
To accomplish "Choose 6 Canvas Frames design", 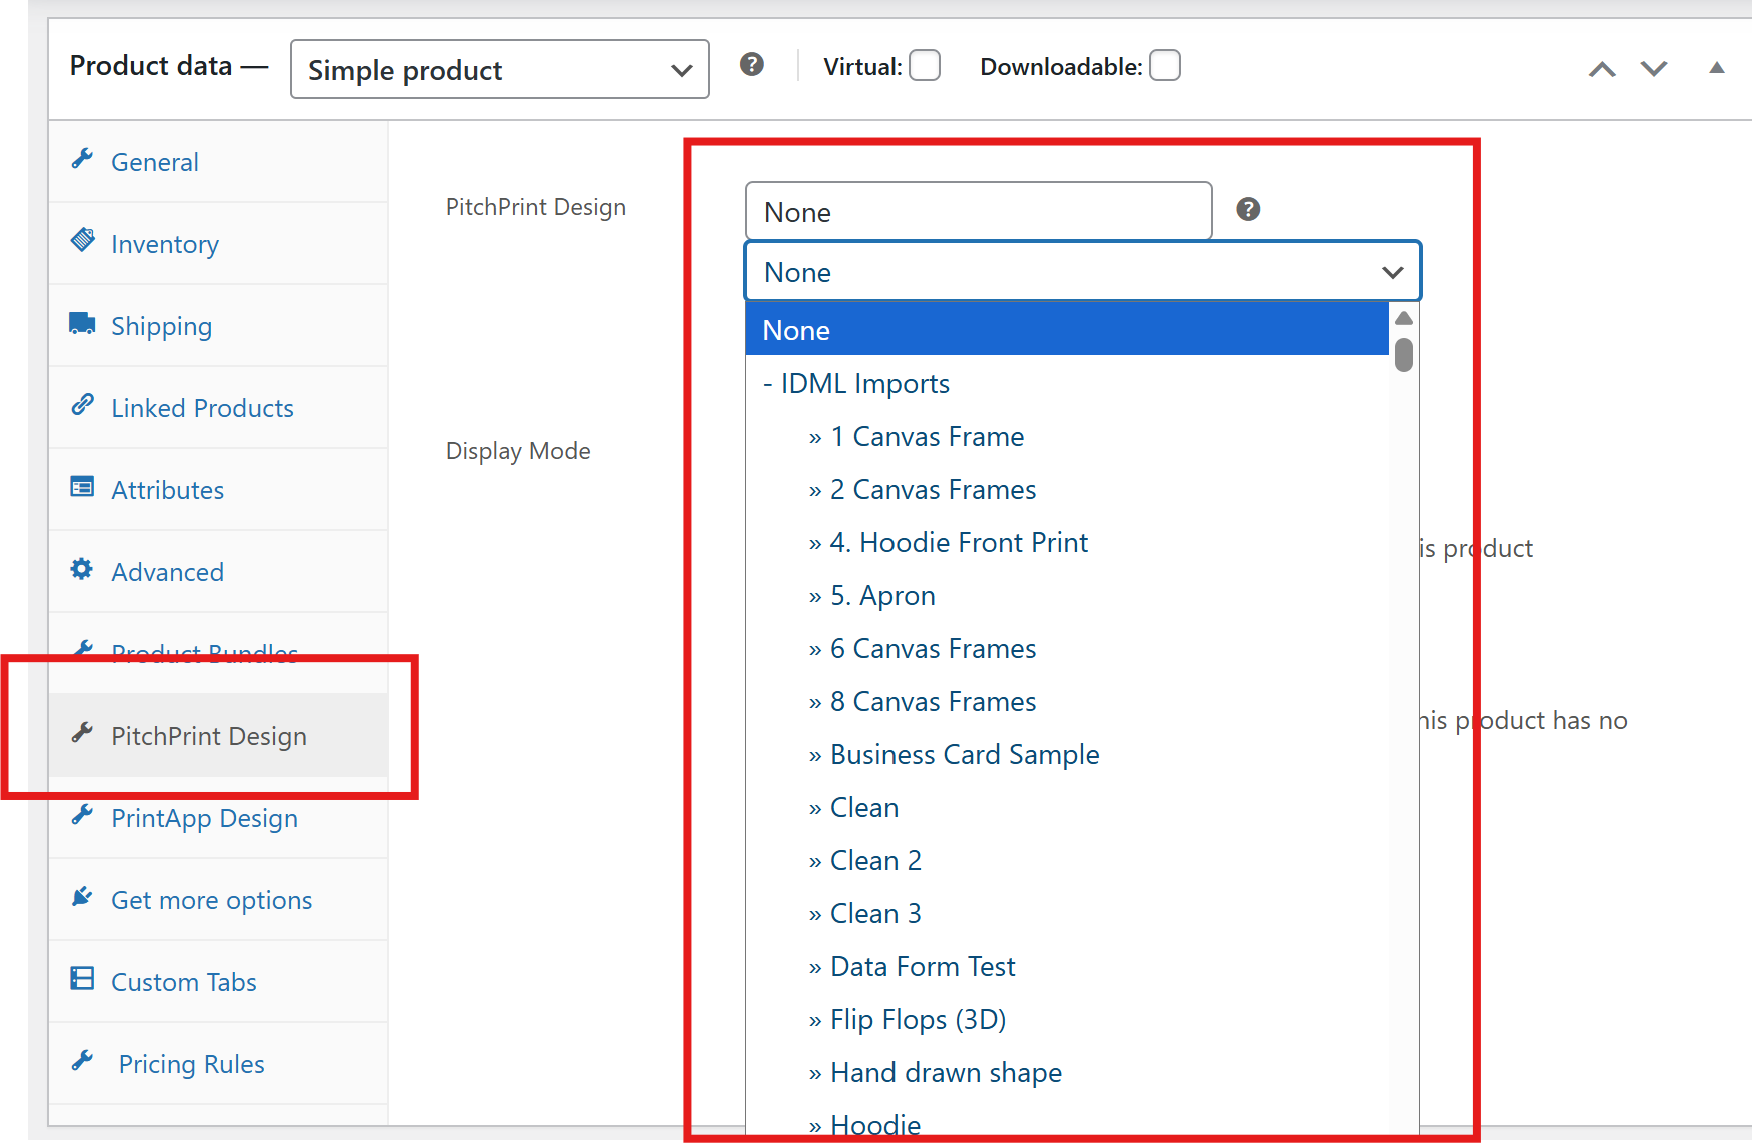I will point(1067,648).
